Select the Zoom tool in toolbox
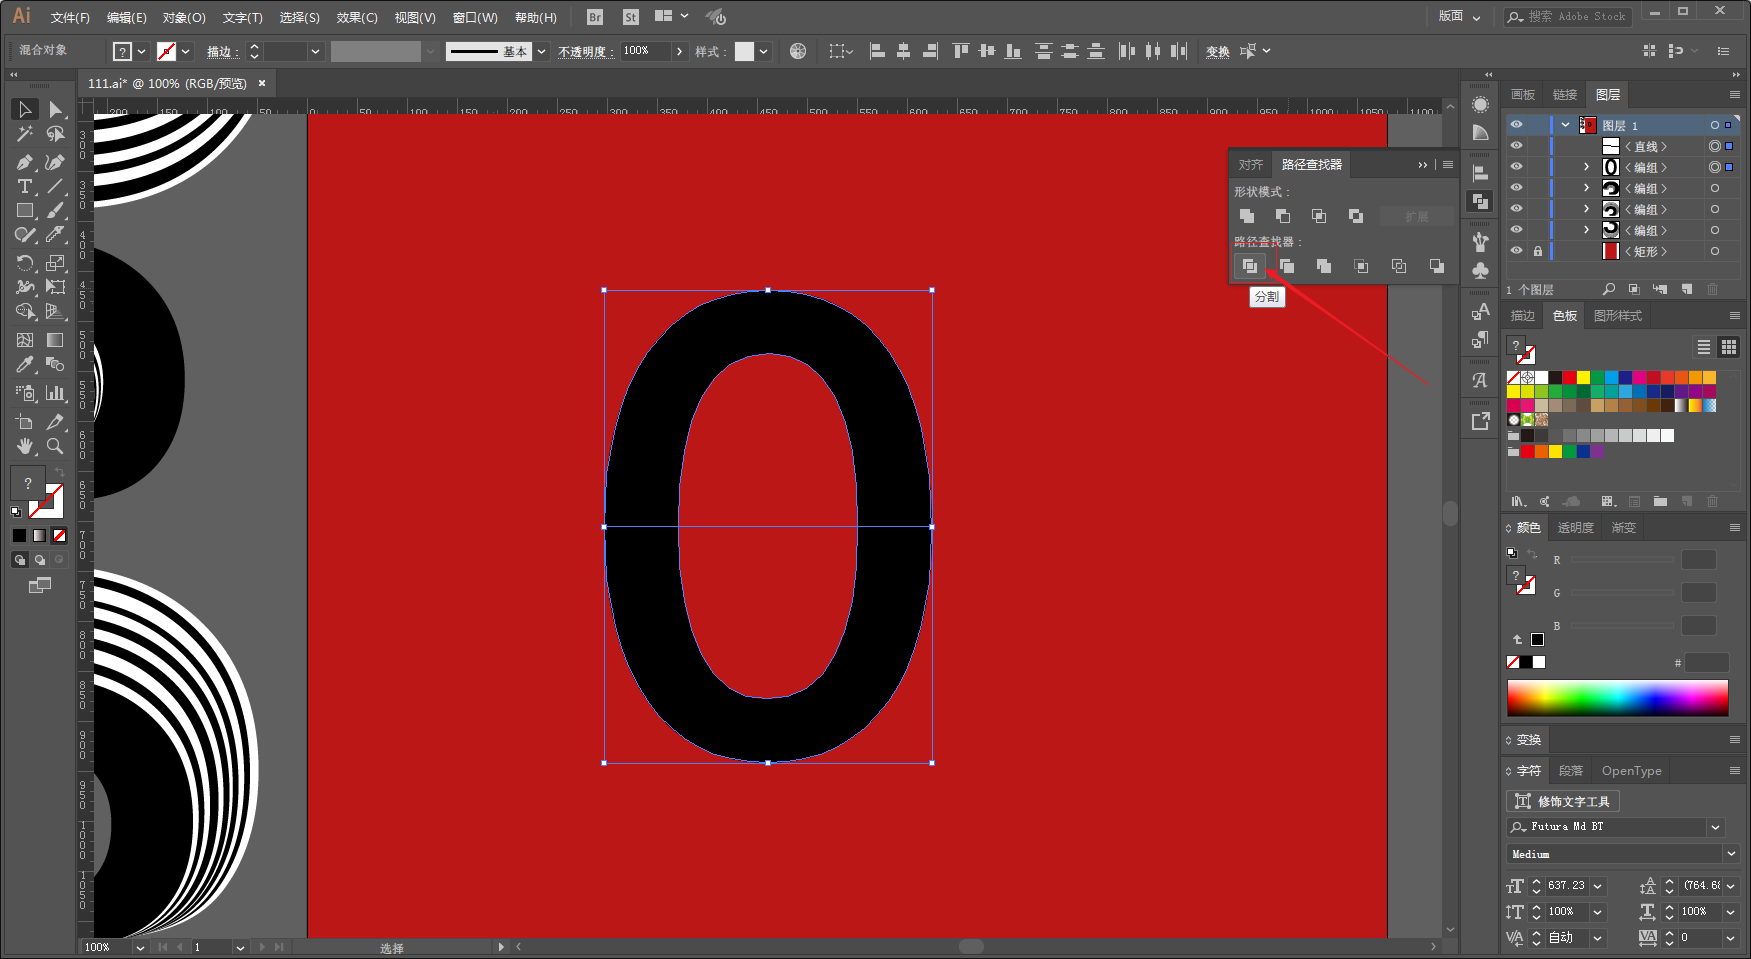The width and height of the screenshot is (1751, 959). [x=55, y=446]
